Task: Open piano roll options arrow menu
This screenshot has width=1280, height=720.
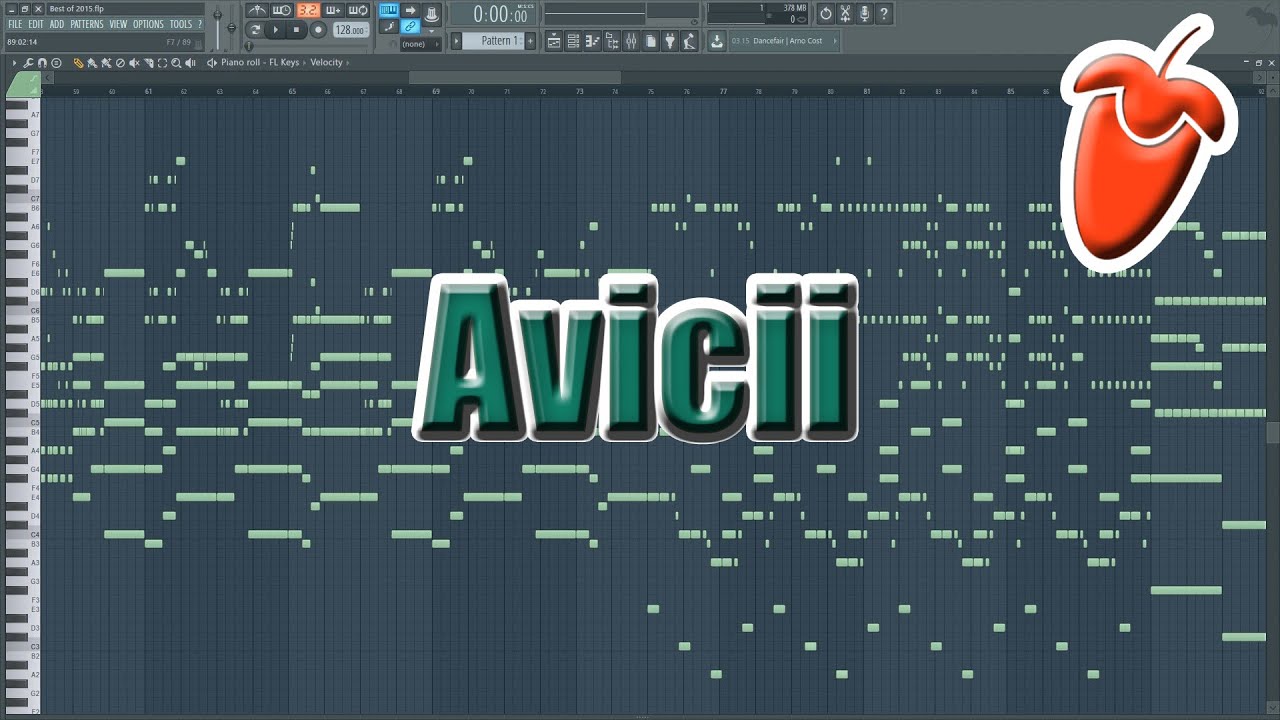Action: coord(14,63)
